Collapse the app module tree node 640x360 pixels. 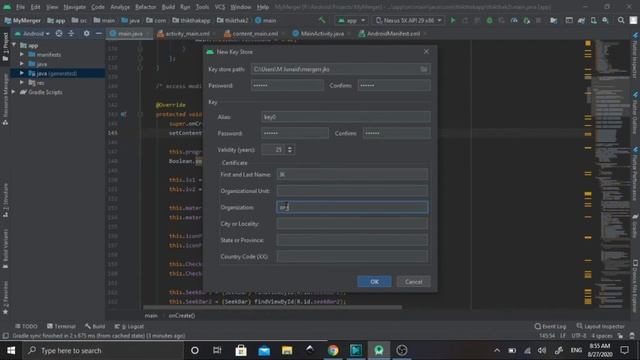click(14, 45)
